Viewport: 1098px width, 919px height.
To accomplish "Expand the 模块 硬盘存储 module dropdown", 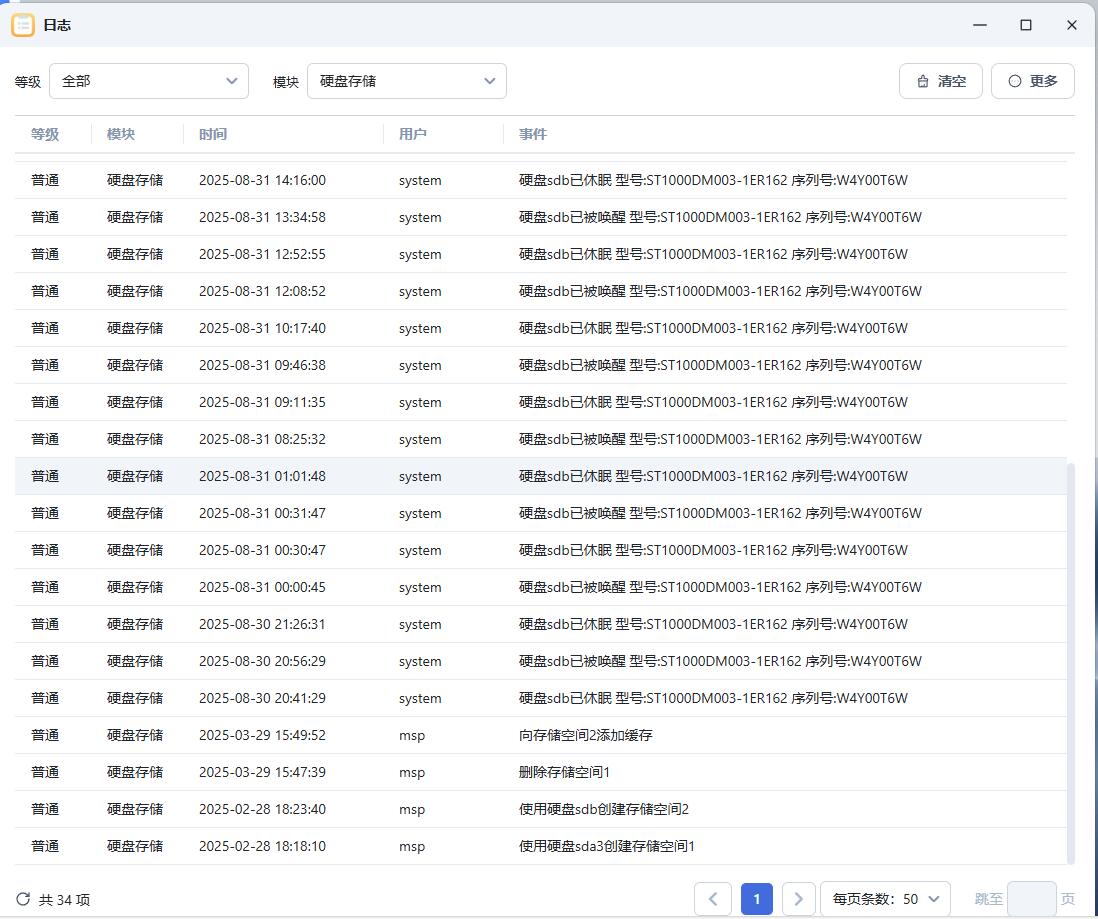I will pos(406,81).
